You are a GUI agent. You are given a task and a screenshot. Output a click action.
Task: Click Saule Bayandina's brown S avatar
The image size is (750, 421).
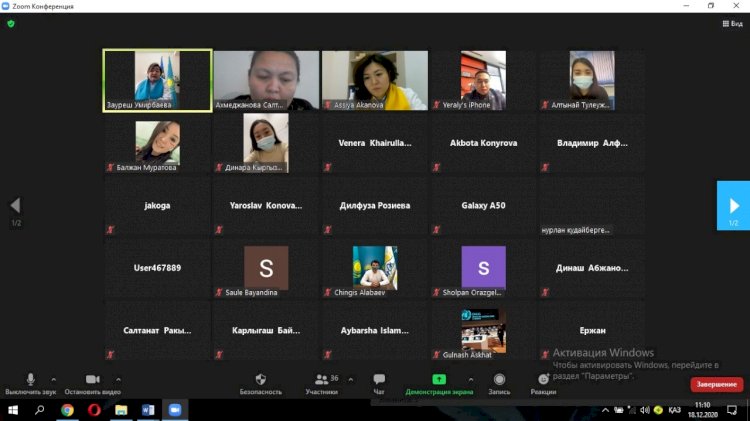pos(266,267)
